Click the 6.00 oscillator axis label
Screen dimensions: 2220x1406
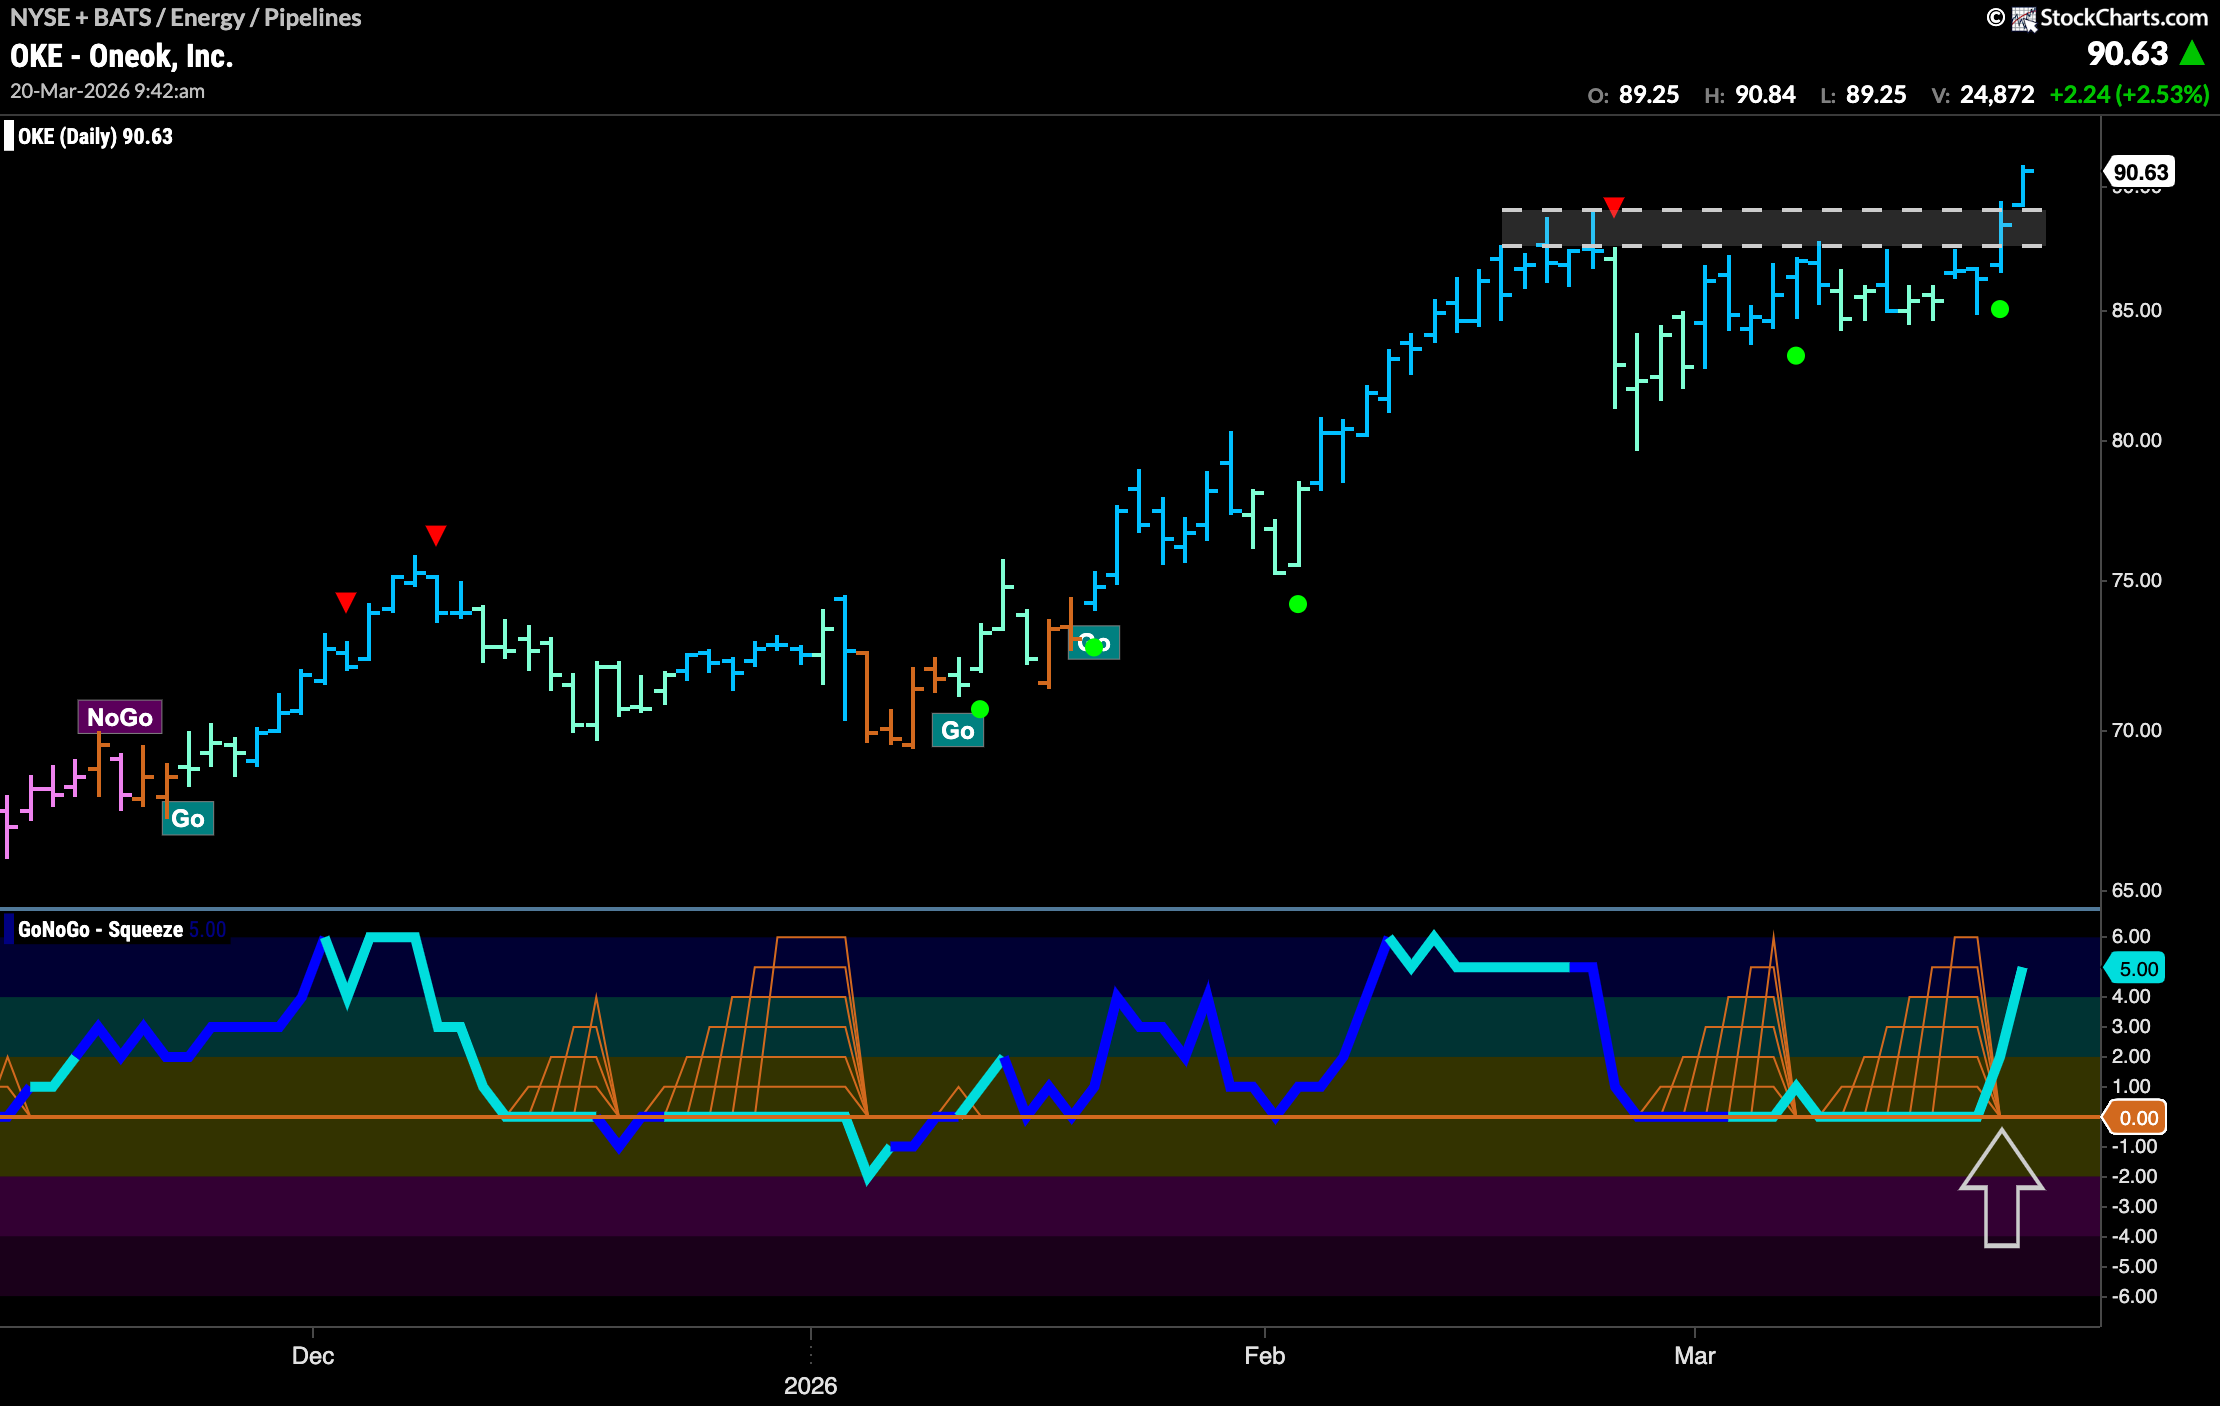click(2131, 937)
